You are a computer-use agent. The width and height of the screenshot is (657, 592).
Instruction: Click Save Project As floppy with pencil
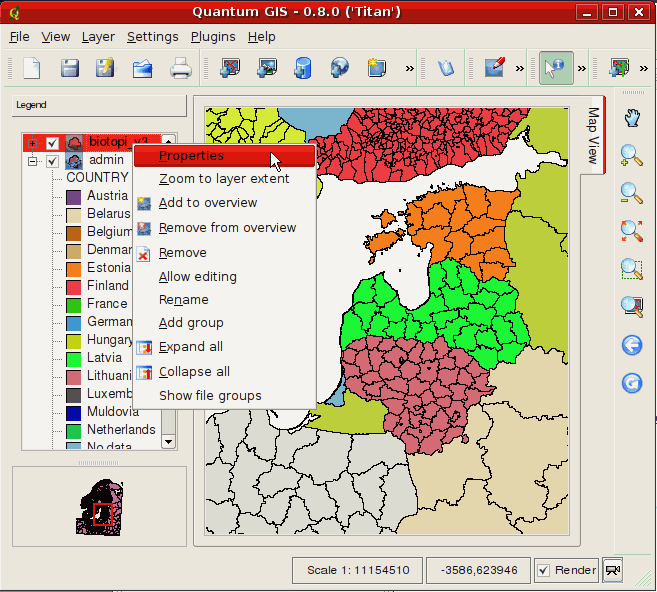[x=105, y=68]
